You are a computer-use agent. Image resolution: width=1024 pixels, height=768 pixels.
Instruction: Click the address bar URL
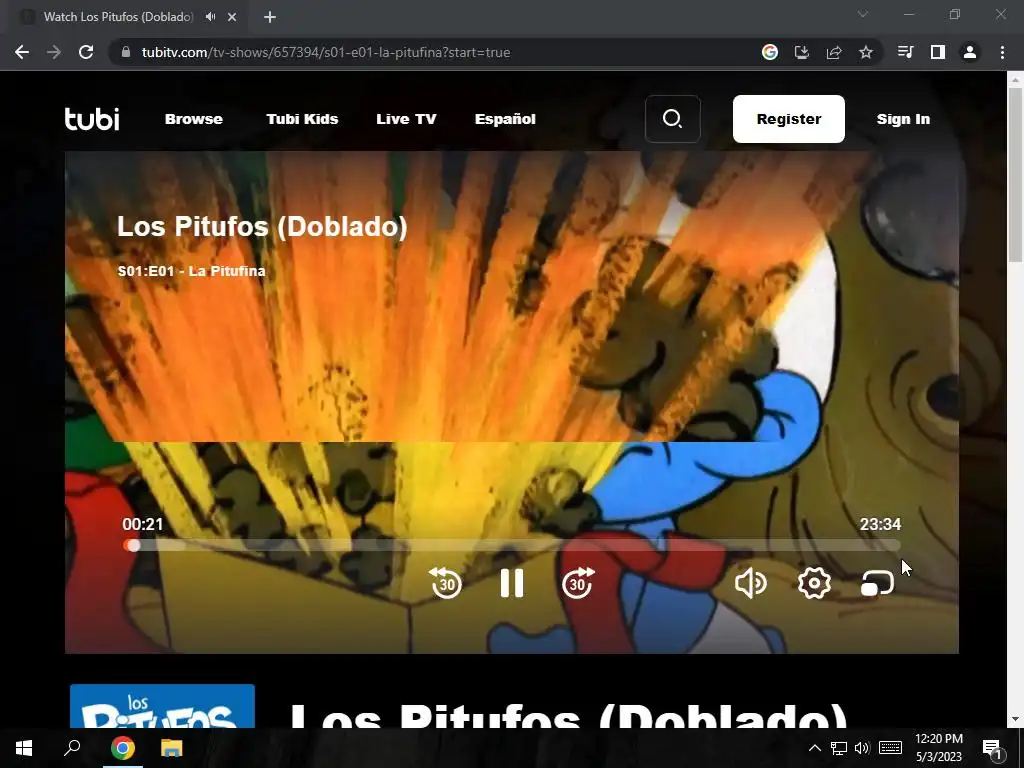click(326, 52)
